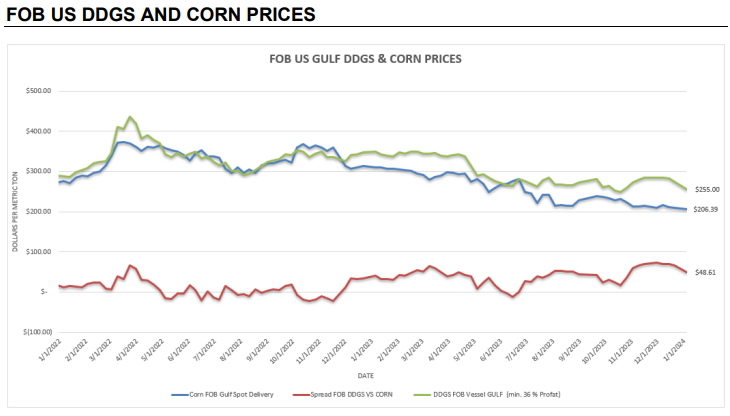Click the $255.00 end data label

pyautogui.click(x=707, y=189)
